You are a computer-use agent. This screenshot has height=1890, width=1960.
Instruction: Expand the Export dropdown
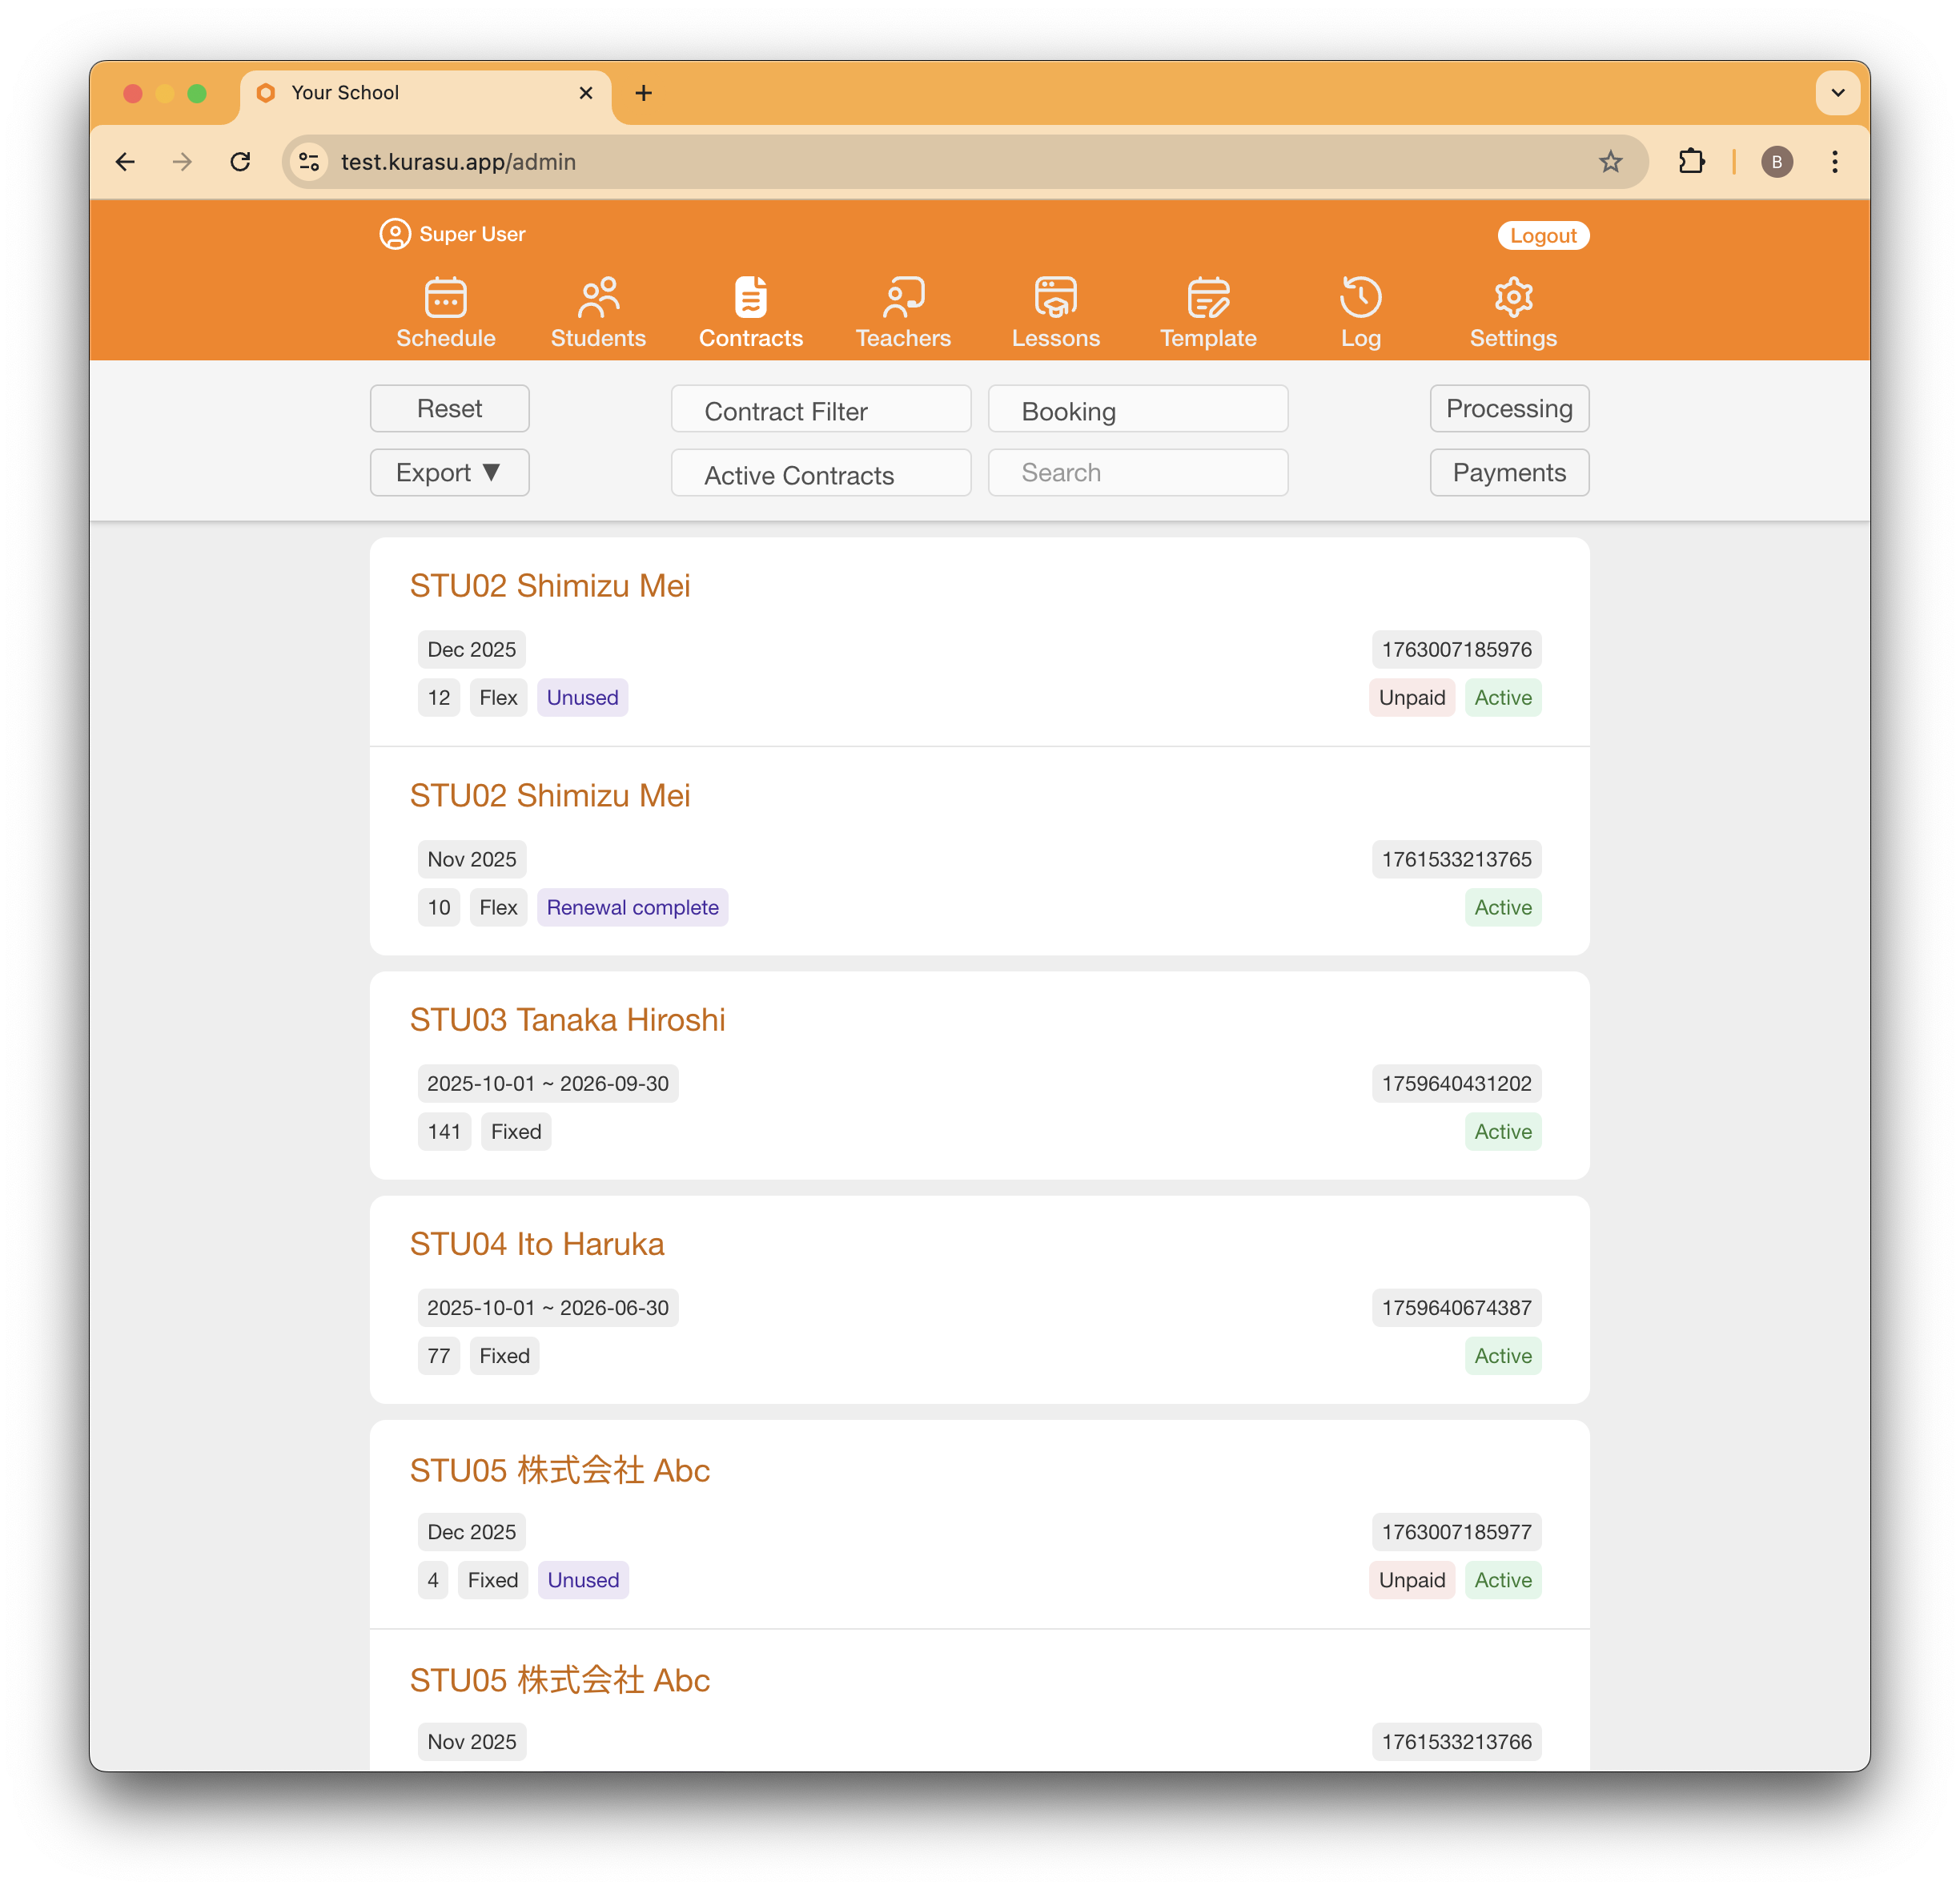tap(449, 472)
